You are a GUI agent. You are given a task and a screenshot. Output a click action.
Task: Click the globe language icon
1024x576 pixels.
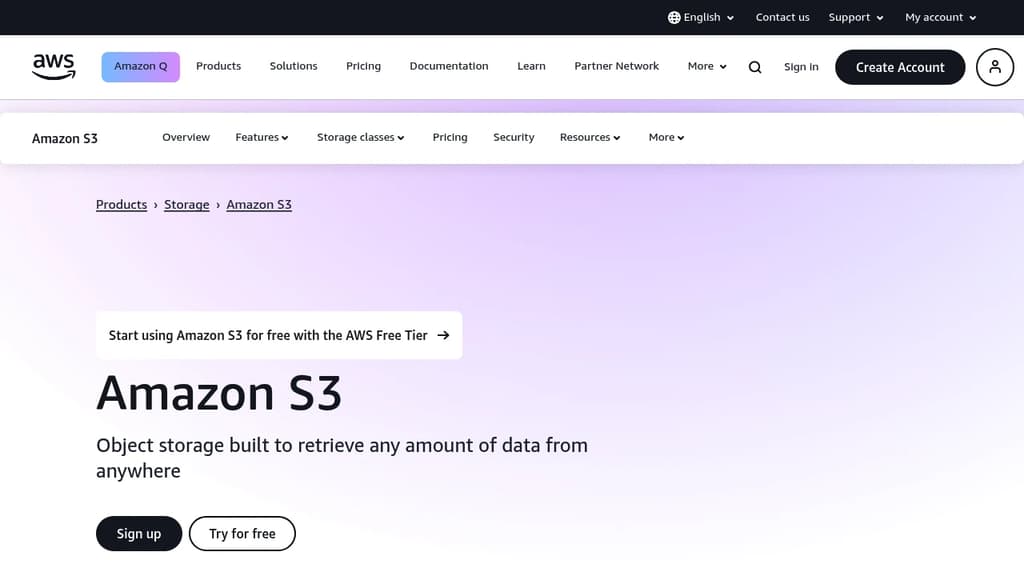[x=674, y=18]
